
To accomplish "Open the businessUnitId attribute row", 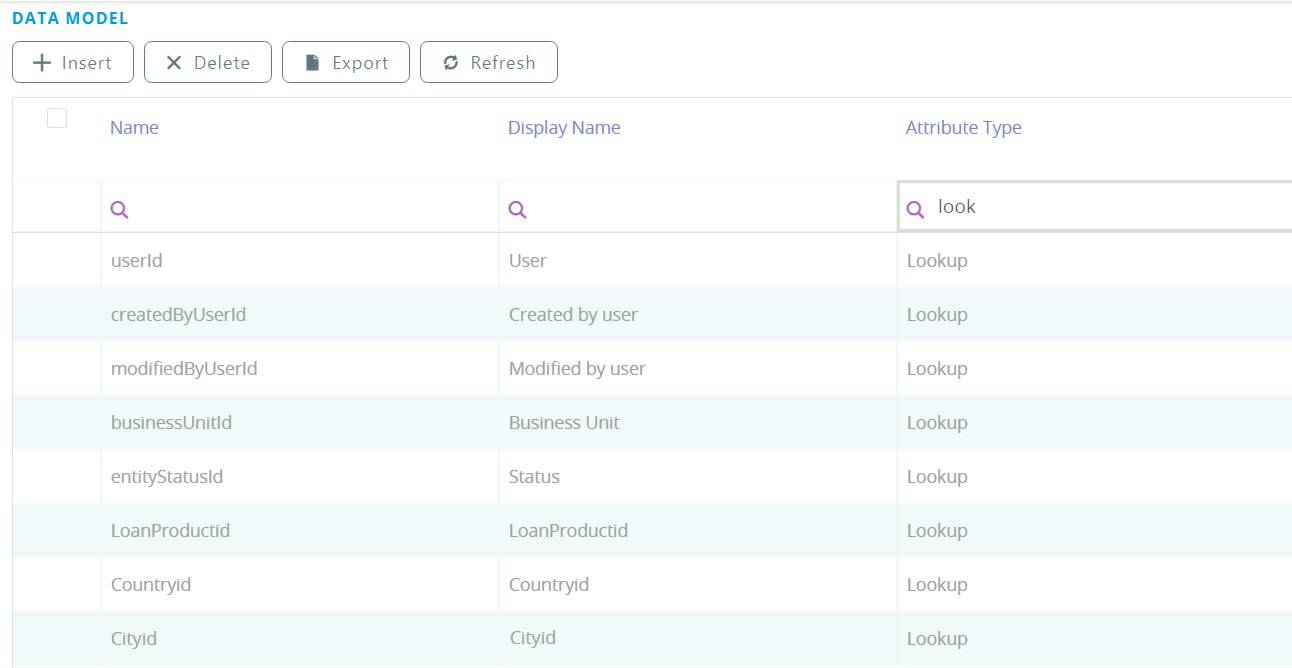I will [x=171, y=423].
